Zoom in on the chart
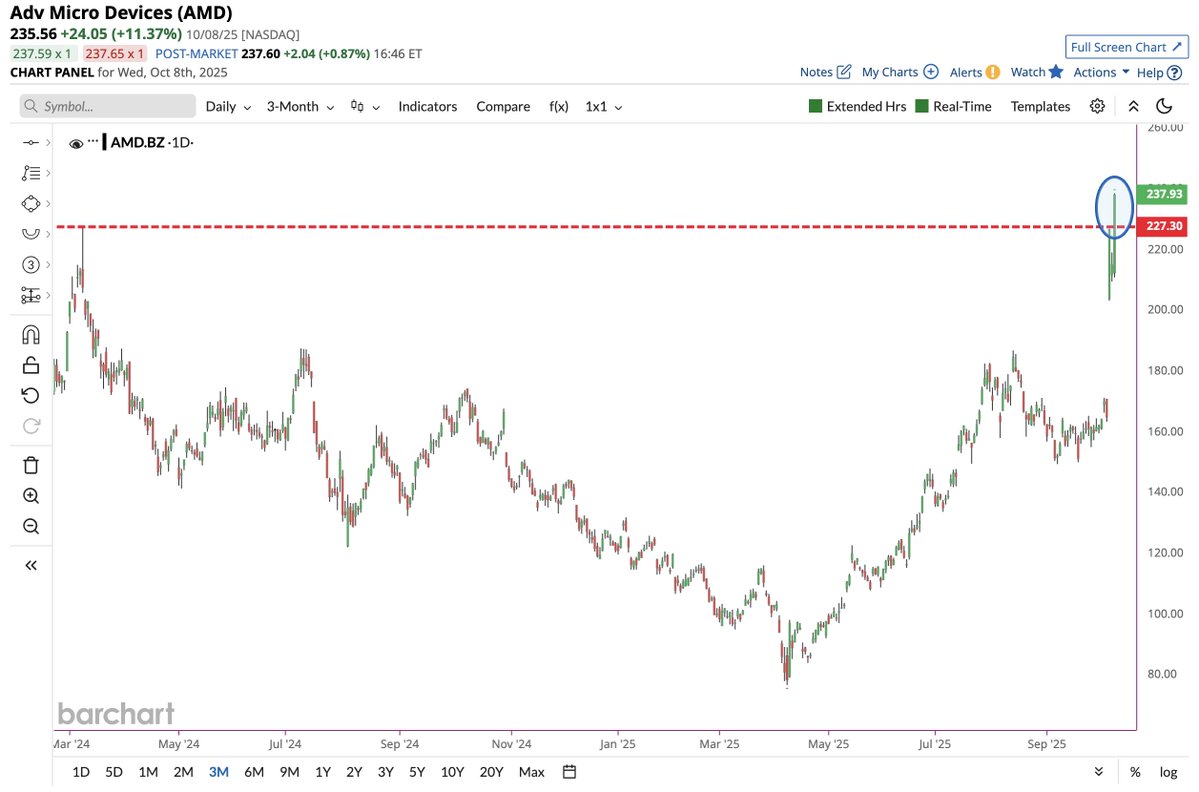1199x792 pixels. pyautogui.click(x=31, y=496)
